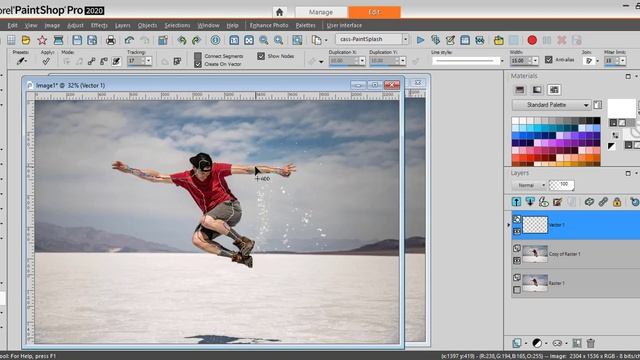The height and width of the screenshot is (360, 640).
Task: Swap materials with the black-white icon
Action: coord(611,146)
